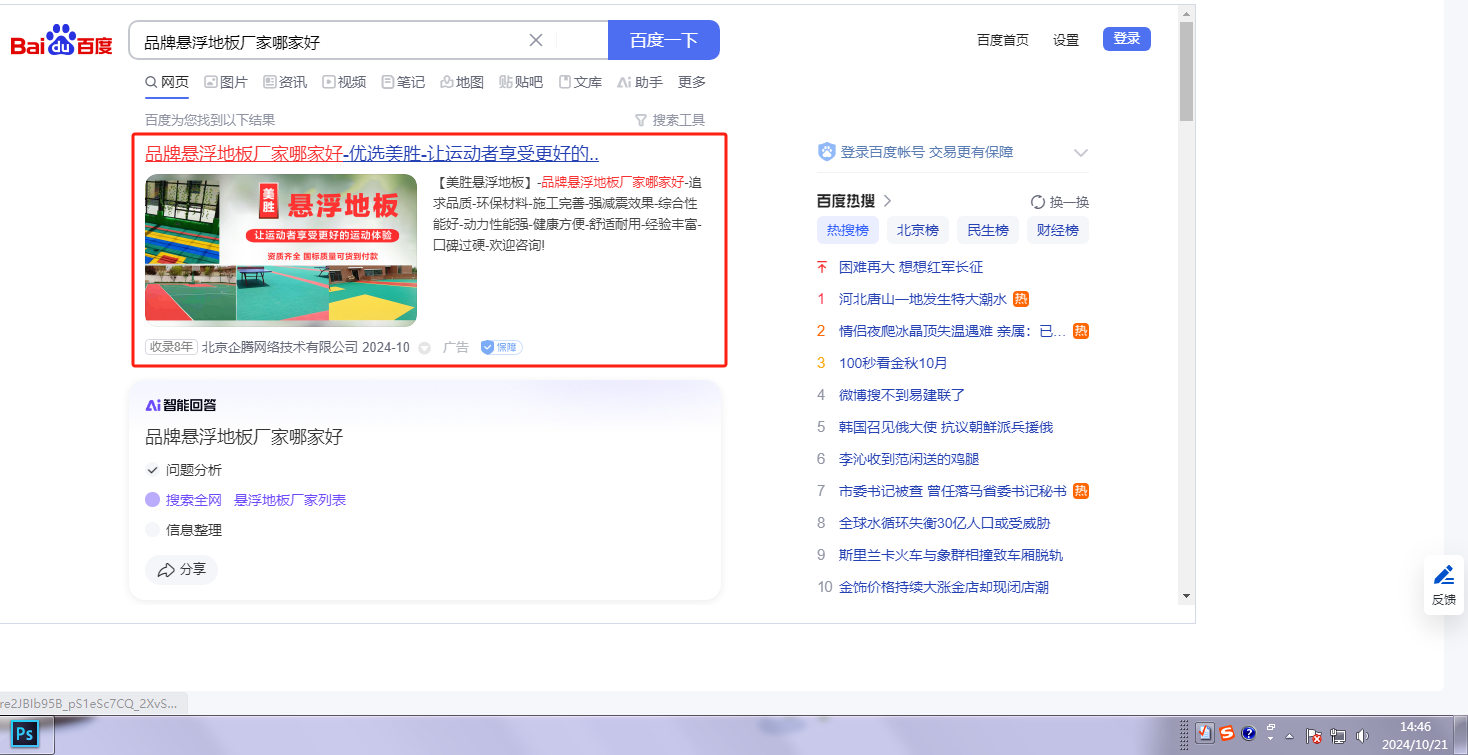Click the Ai 智能回答 header logo
The image size is (1468, 755).
181,405
